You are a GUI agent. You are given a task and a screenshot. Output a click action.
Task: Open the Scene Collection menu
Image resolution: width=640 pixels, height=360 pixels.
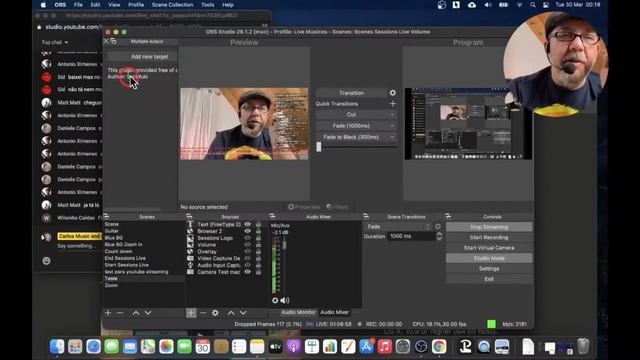(x=173, y=5)
